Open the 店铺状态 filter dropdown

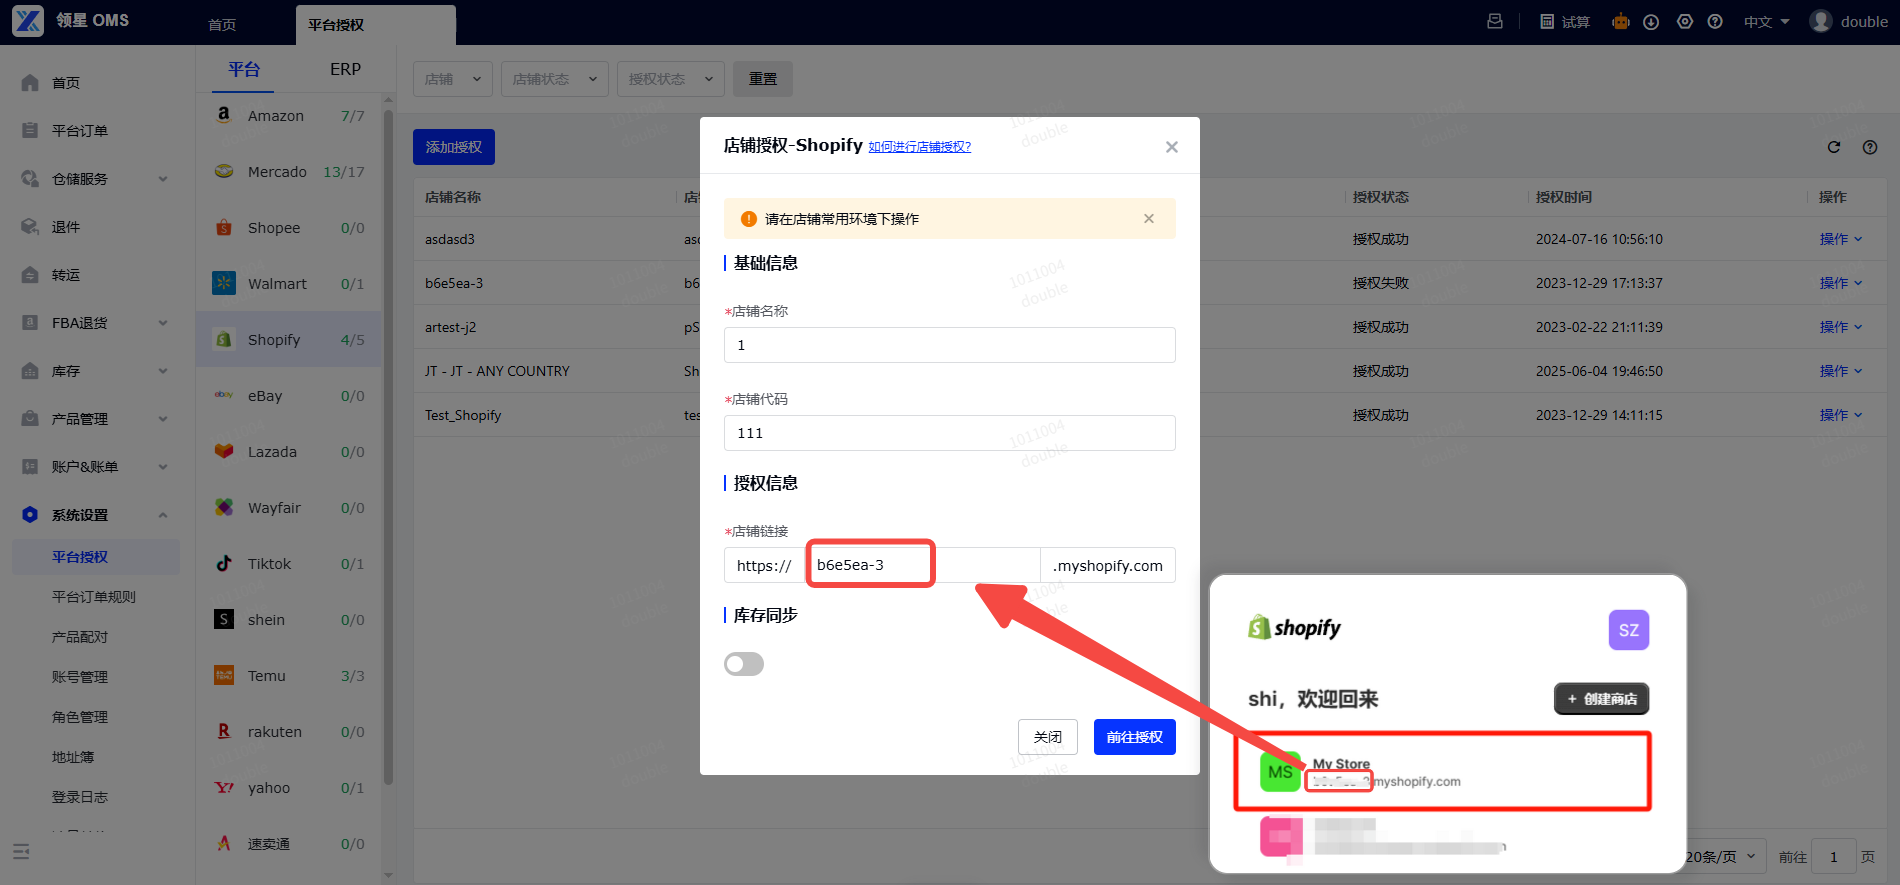555,79
